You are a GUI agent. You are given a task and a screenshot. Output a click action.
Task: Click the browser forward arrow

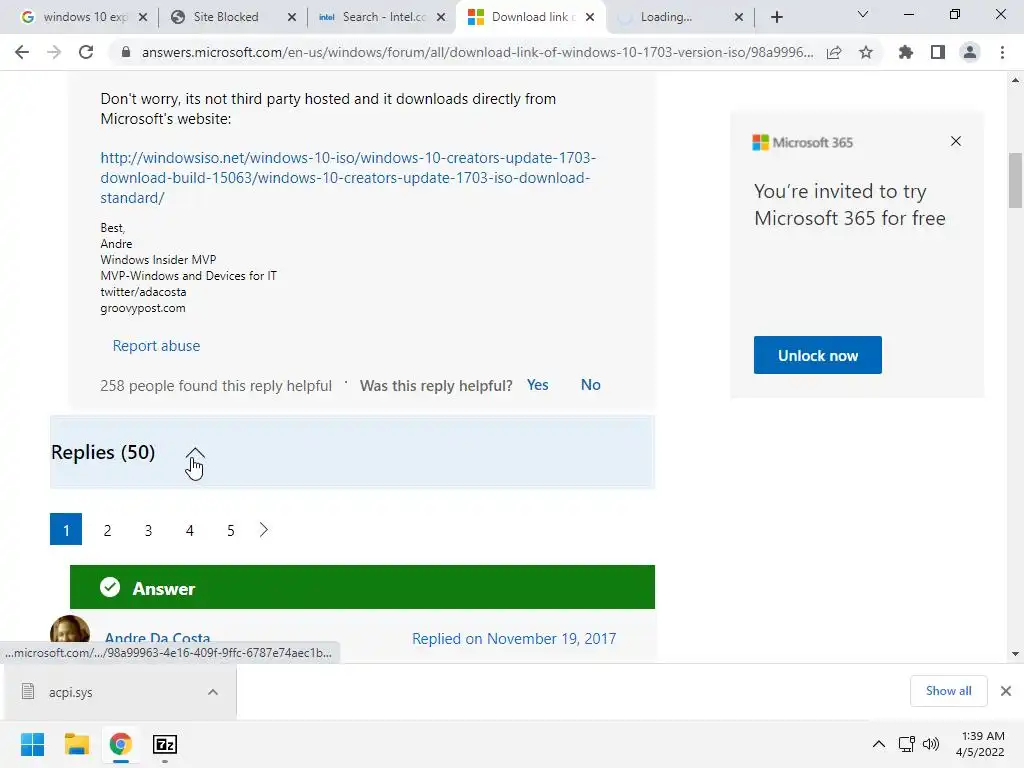[x=54, y=52]
